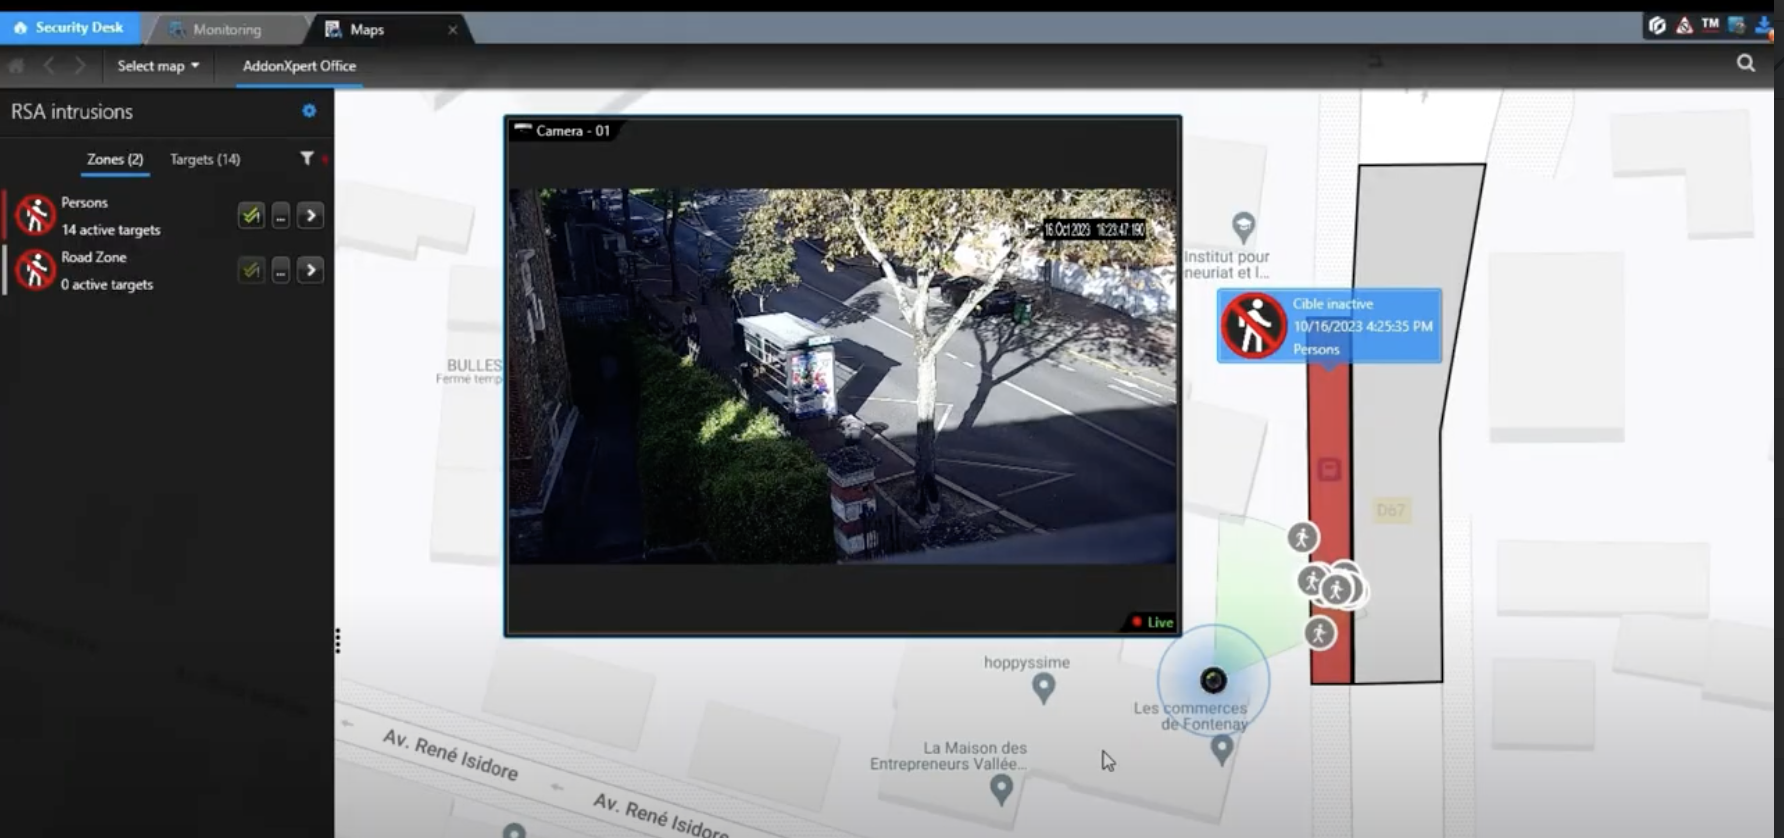The image size is (1784, 838).
Task: Click the lowest pedestrian target marker
Action: tap(1320, 633)
